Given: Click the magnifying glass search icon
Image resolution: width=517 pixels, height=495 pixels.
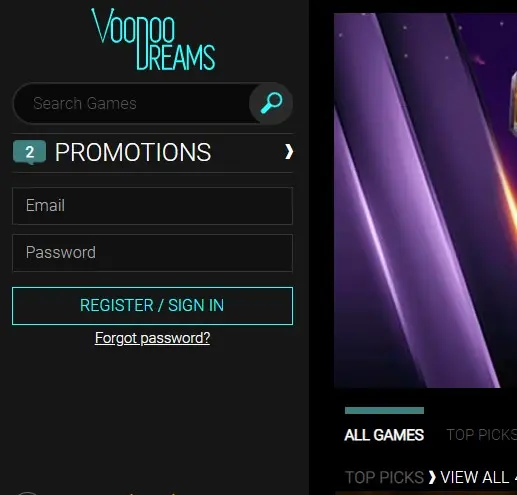Looking at the screenshot, I should [x=271, y=103].
